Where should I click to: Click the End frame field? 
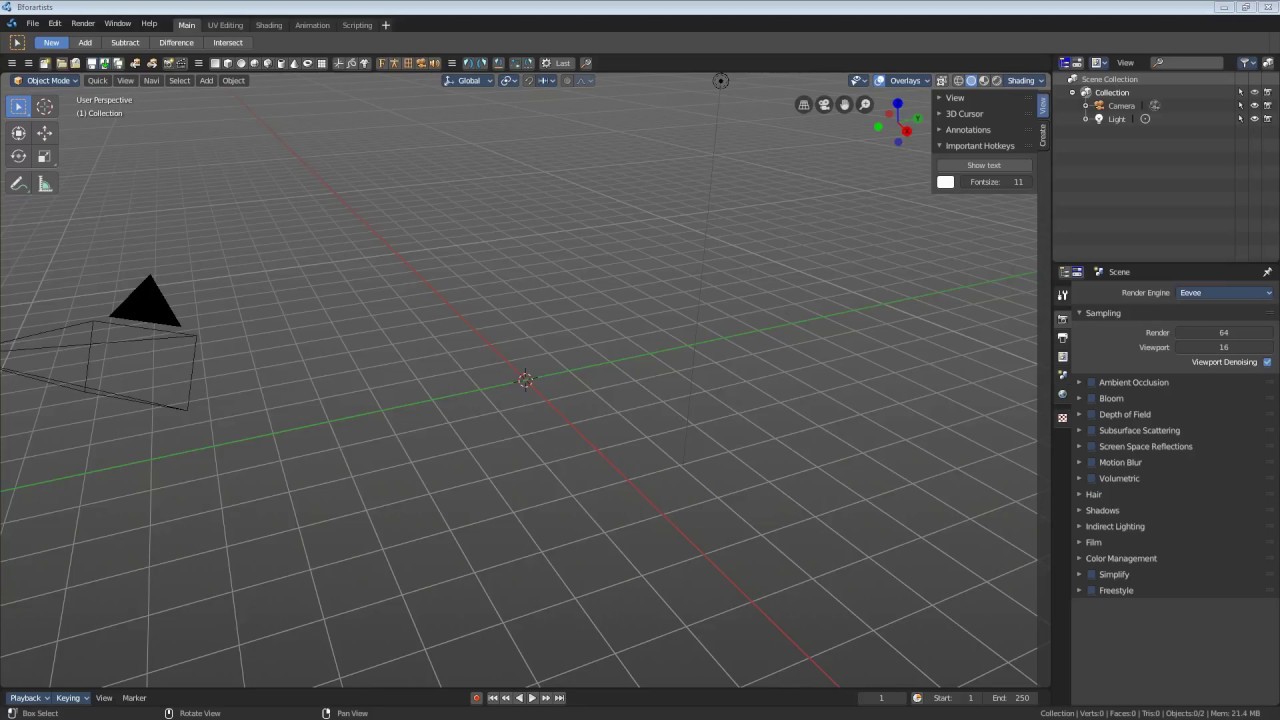(1011, 698)
